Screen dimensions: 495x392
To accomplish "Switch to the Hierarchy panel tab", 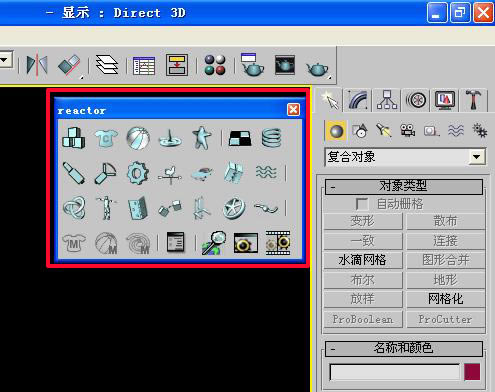I will (387, 100).
